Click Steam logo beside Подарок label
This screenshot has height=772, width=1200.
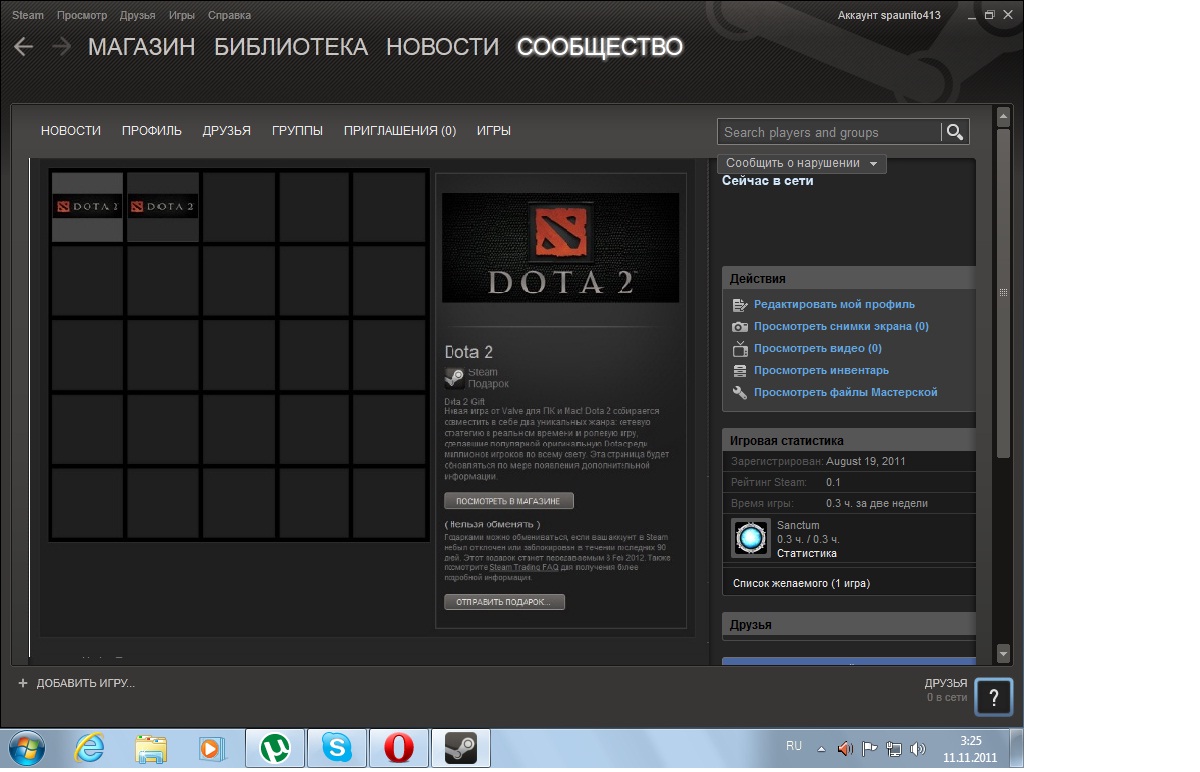[x=454, y=378]
